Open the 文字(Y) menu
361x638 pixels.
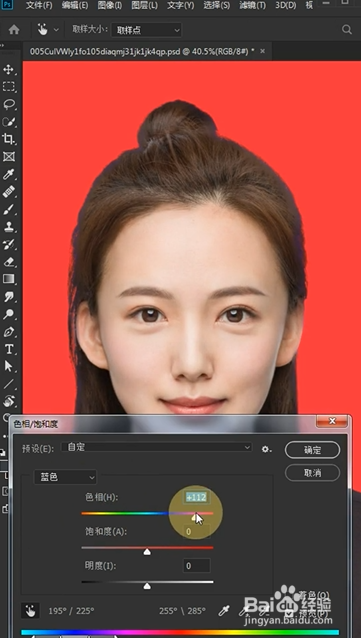point(181,6)
